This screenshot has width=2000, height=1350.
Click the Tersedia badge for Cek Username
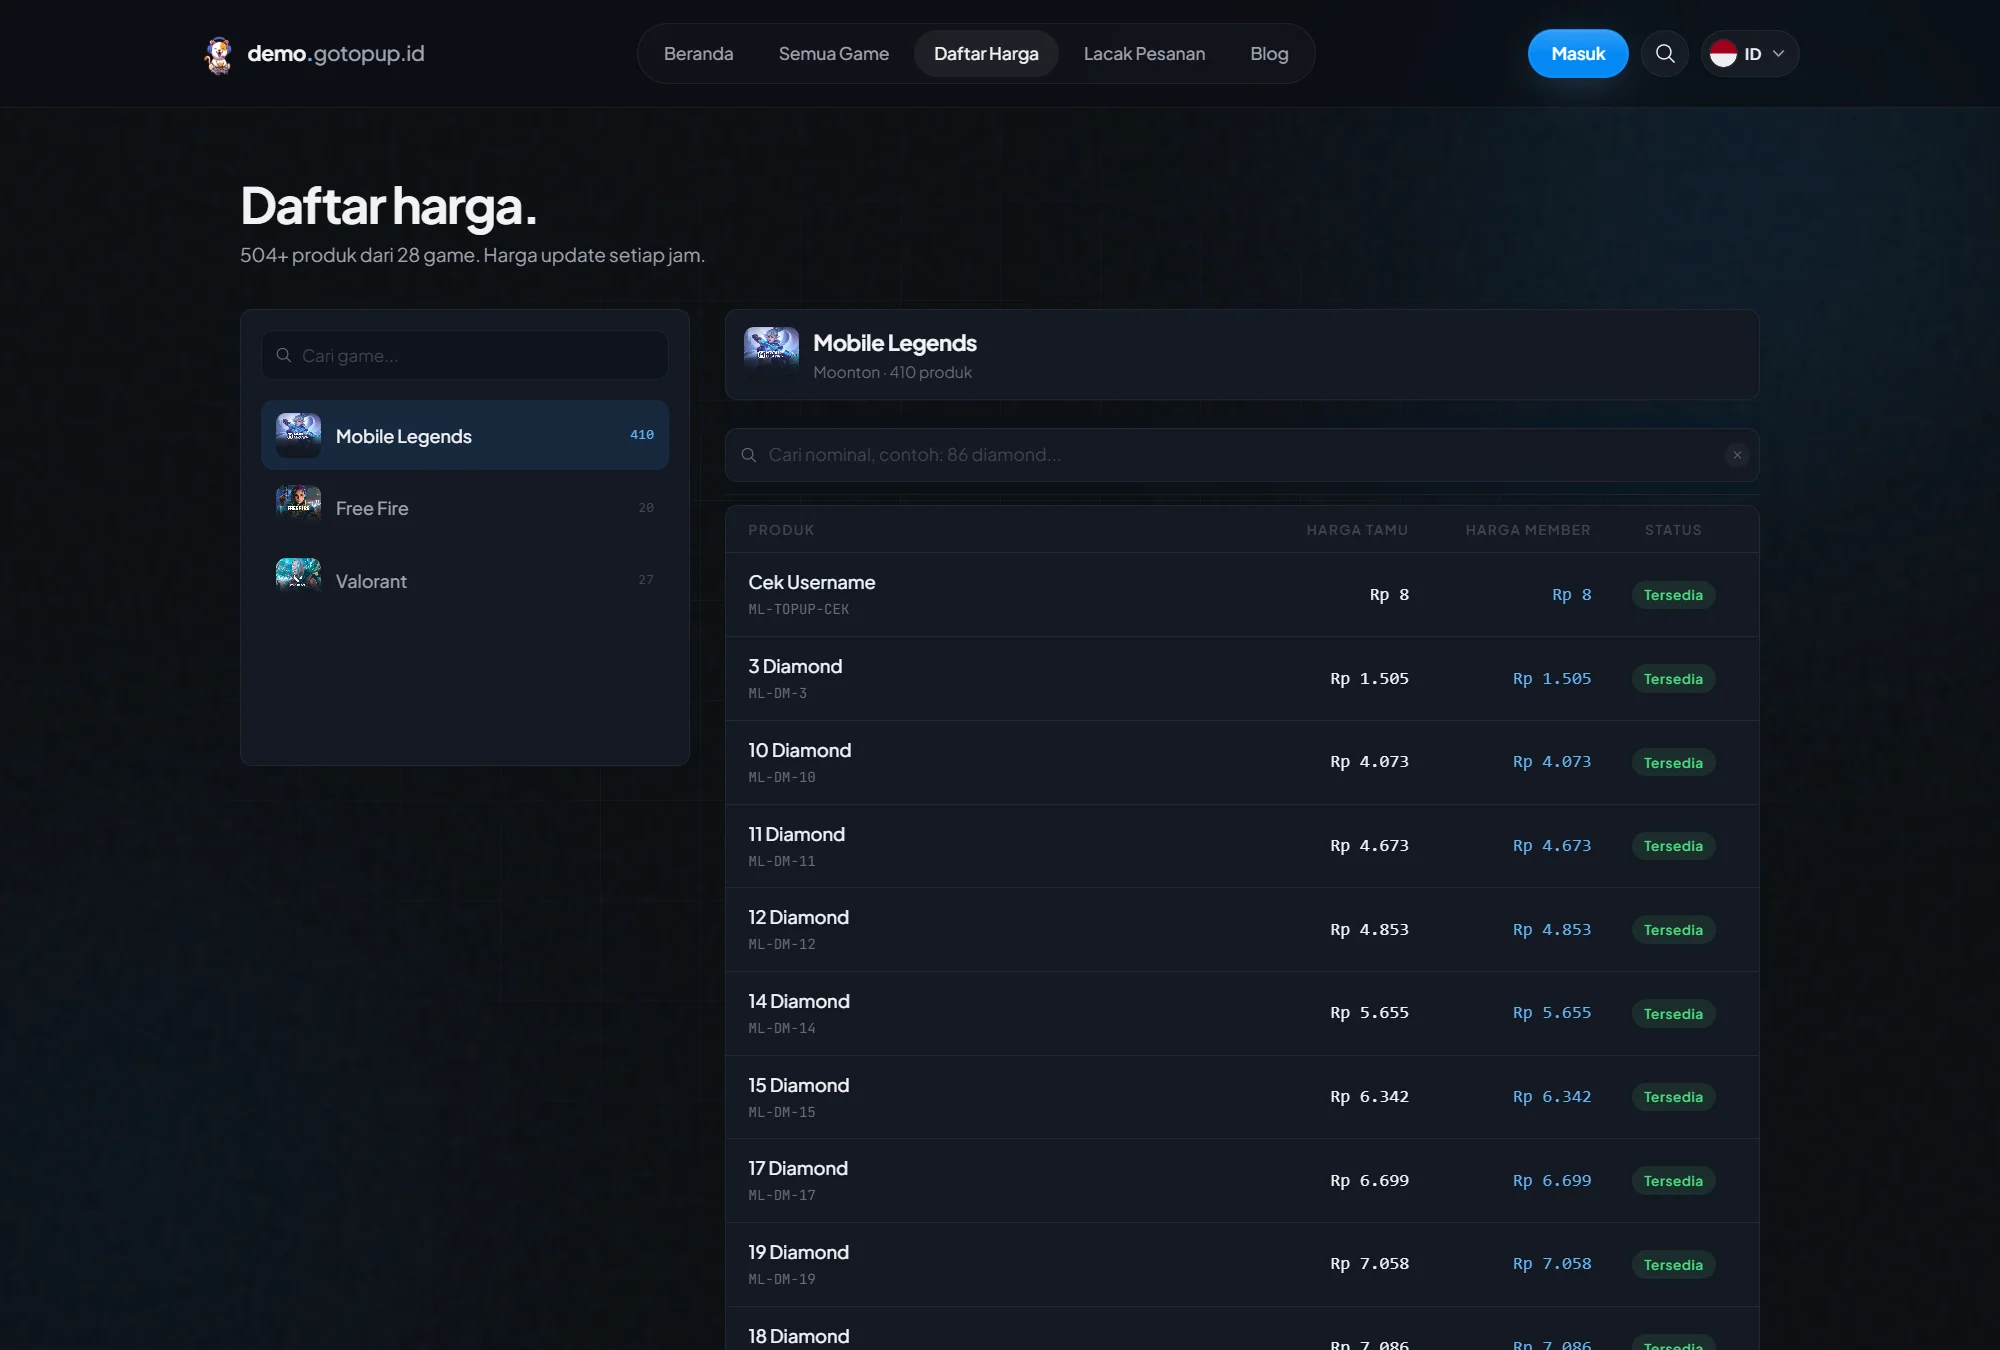pos(1673,595)
